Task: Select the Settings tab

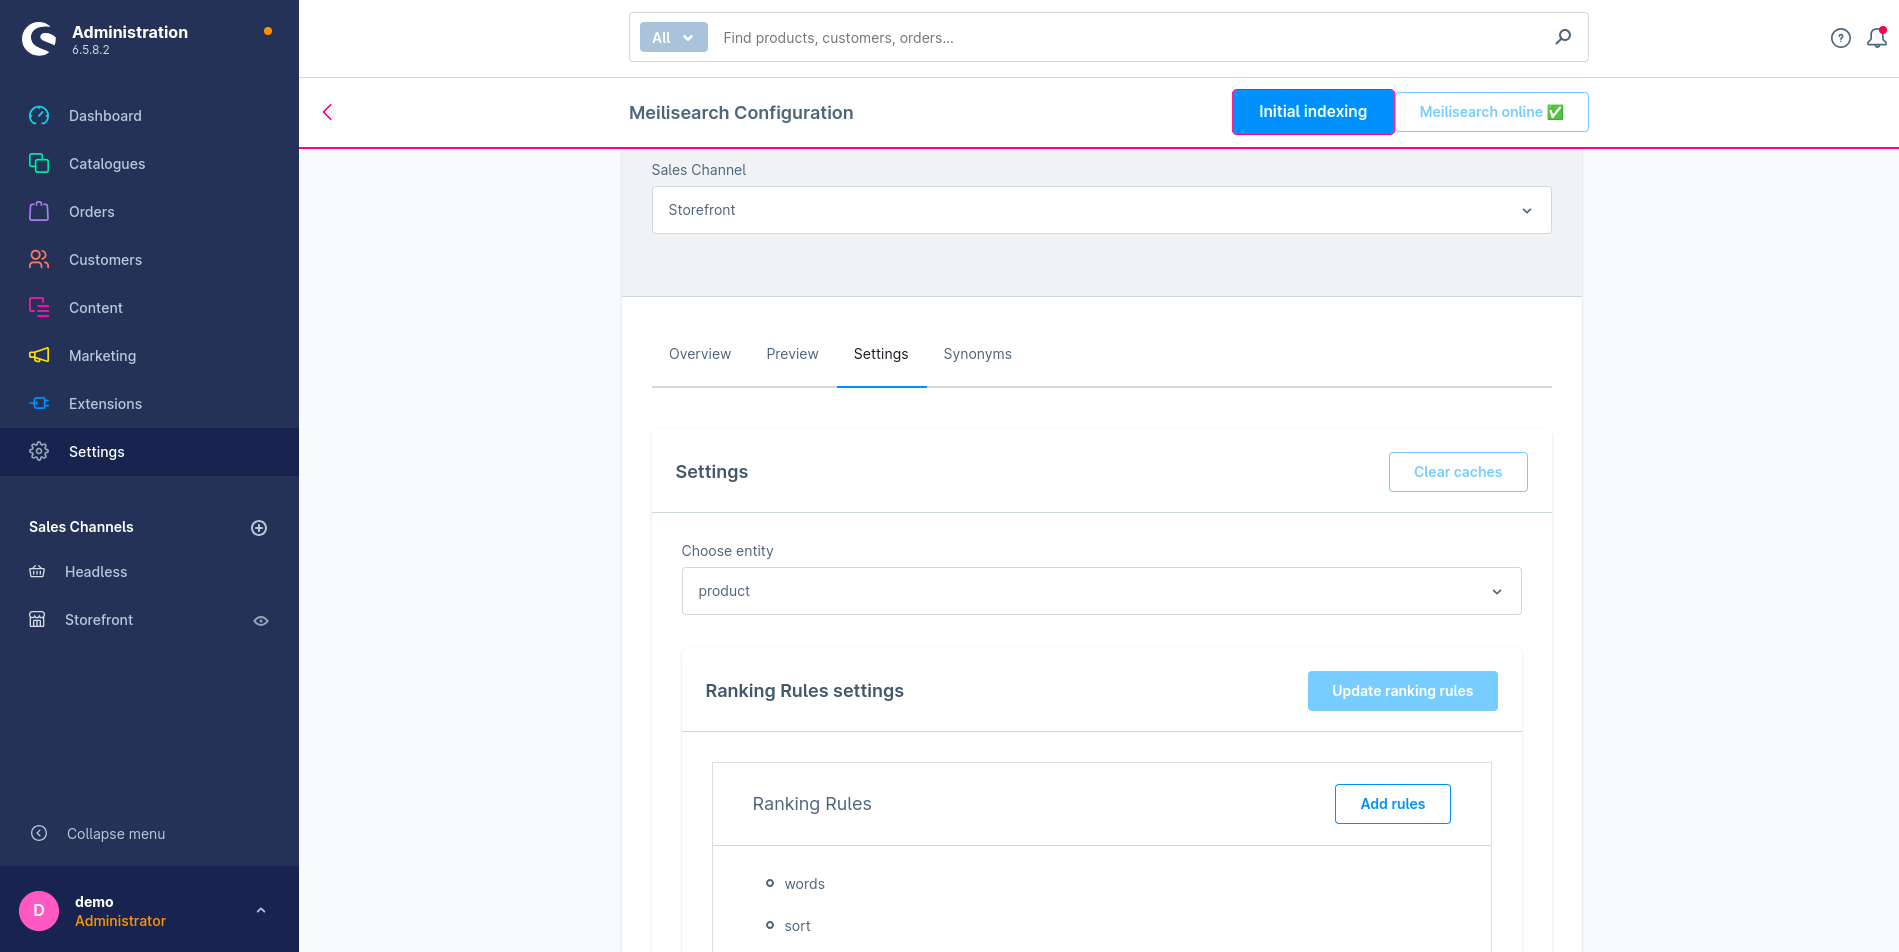Action: [x=881, y=354]
